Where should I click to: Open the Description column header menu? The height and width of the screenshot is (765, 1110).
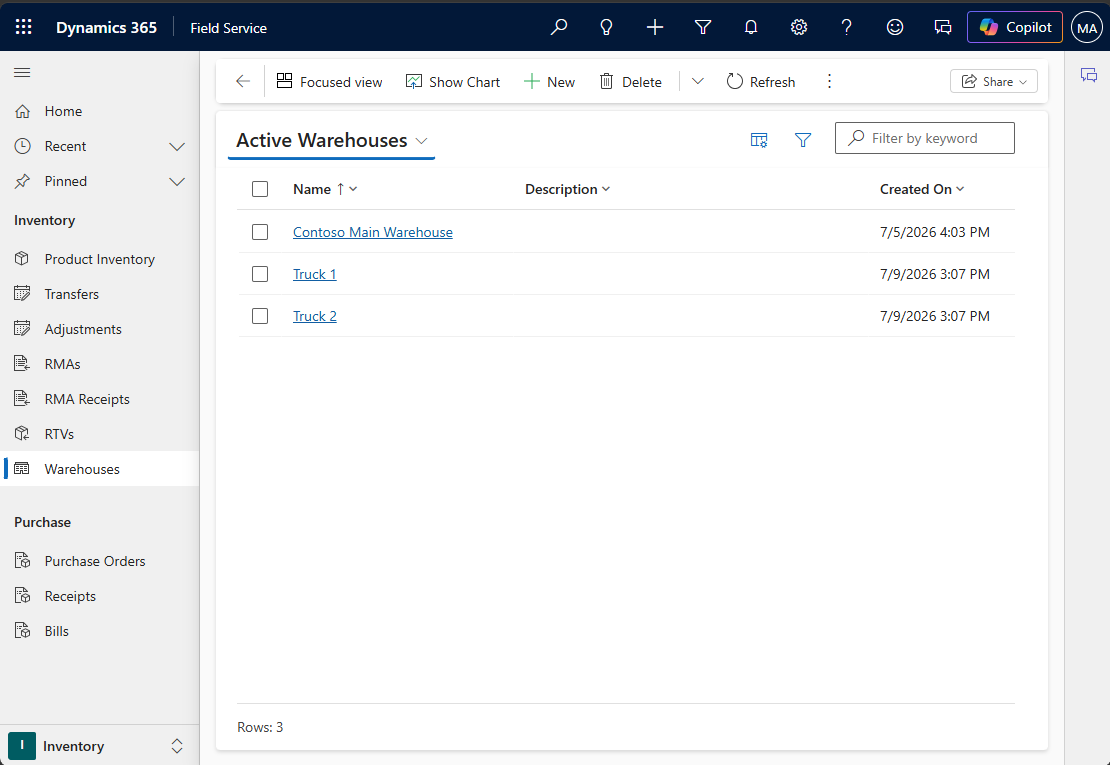pos(567,189)
